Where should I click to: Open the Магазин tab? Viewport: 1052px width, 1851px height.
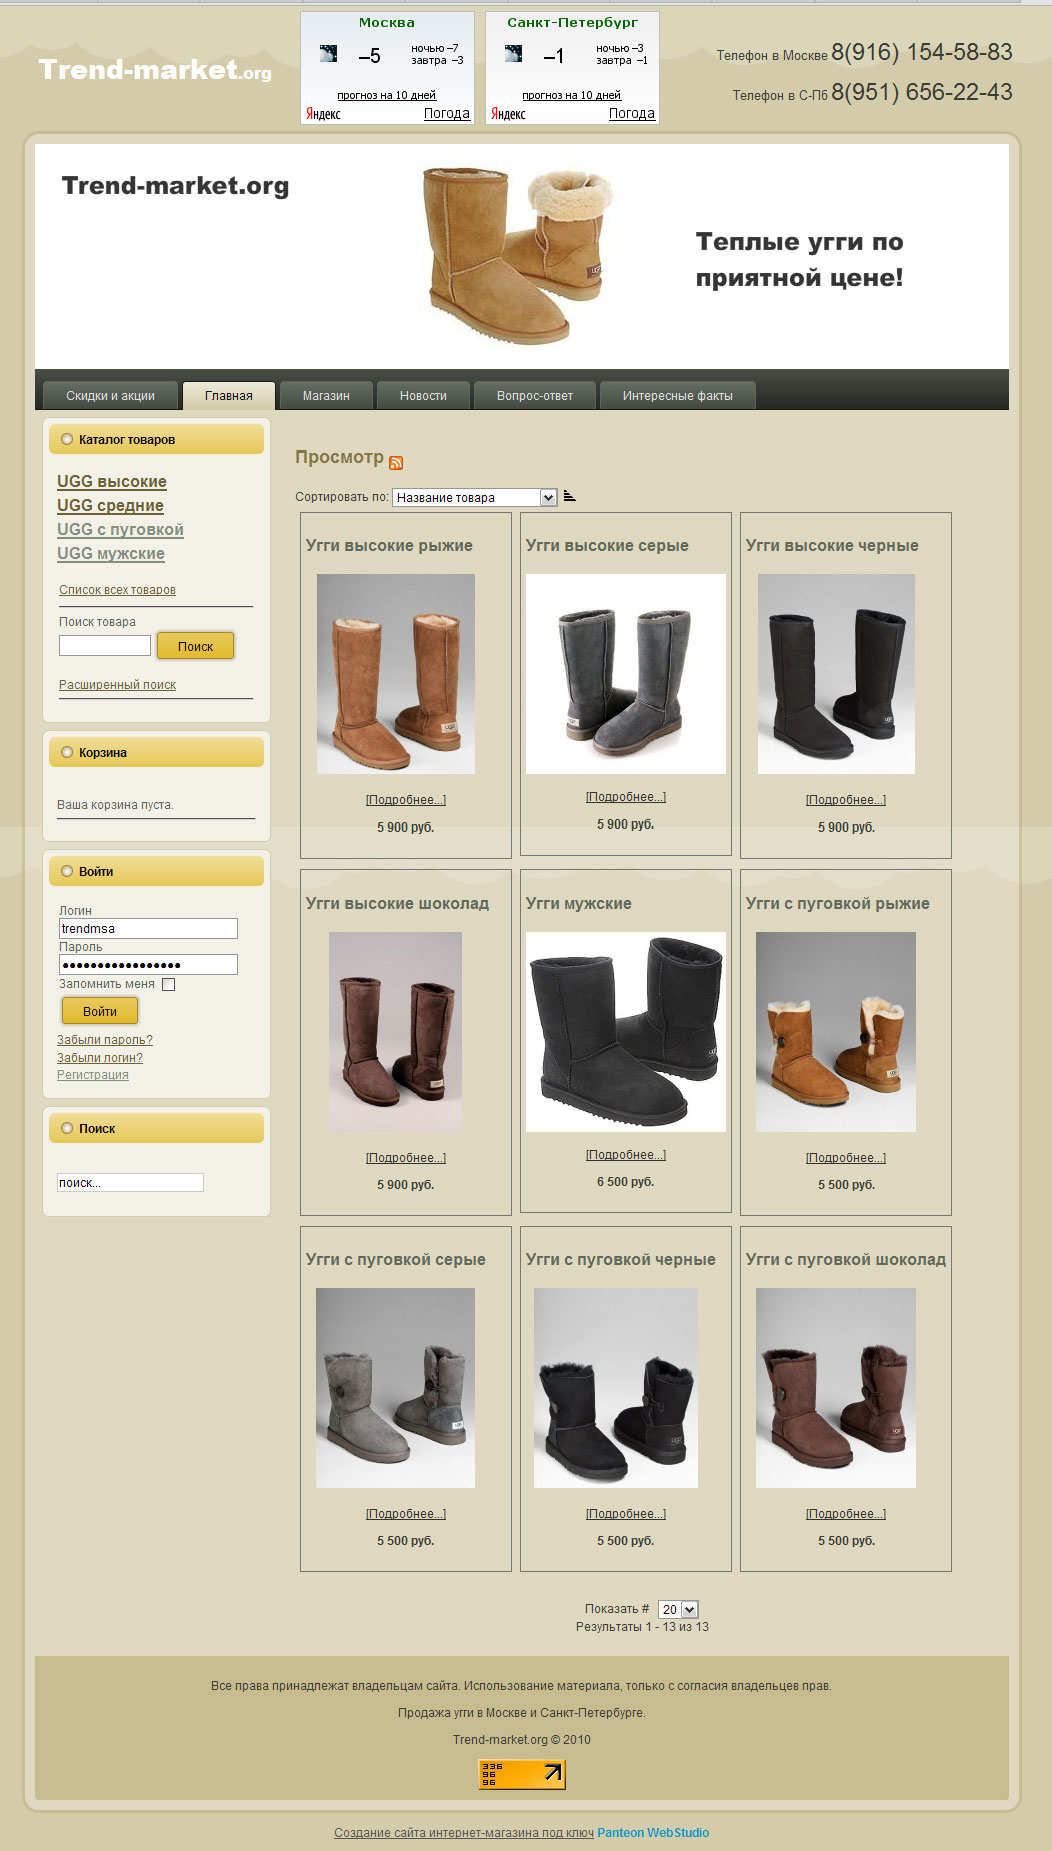pos(326,396)
